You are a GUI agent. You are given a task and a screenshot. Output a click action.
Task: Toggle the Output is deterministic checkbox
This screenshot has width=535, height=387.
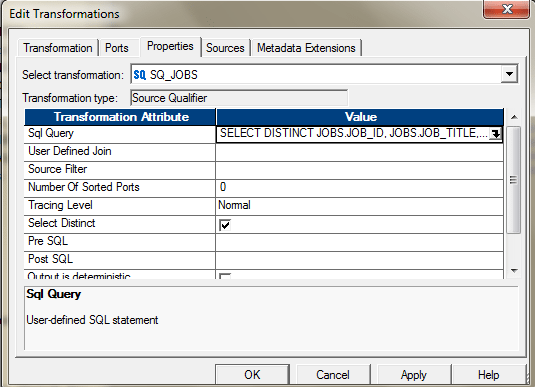[x=225, y=276]
